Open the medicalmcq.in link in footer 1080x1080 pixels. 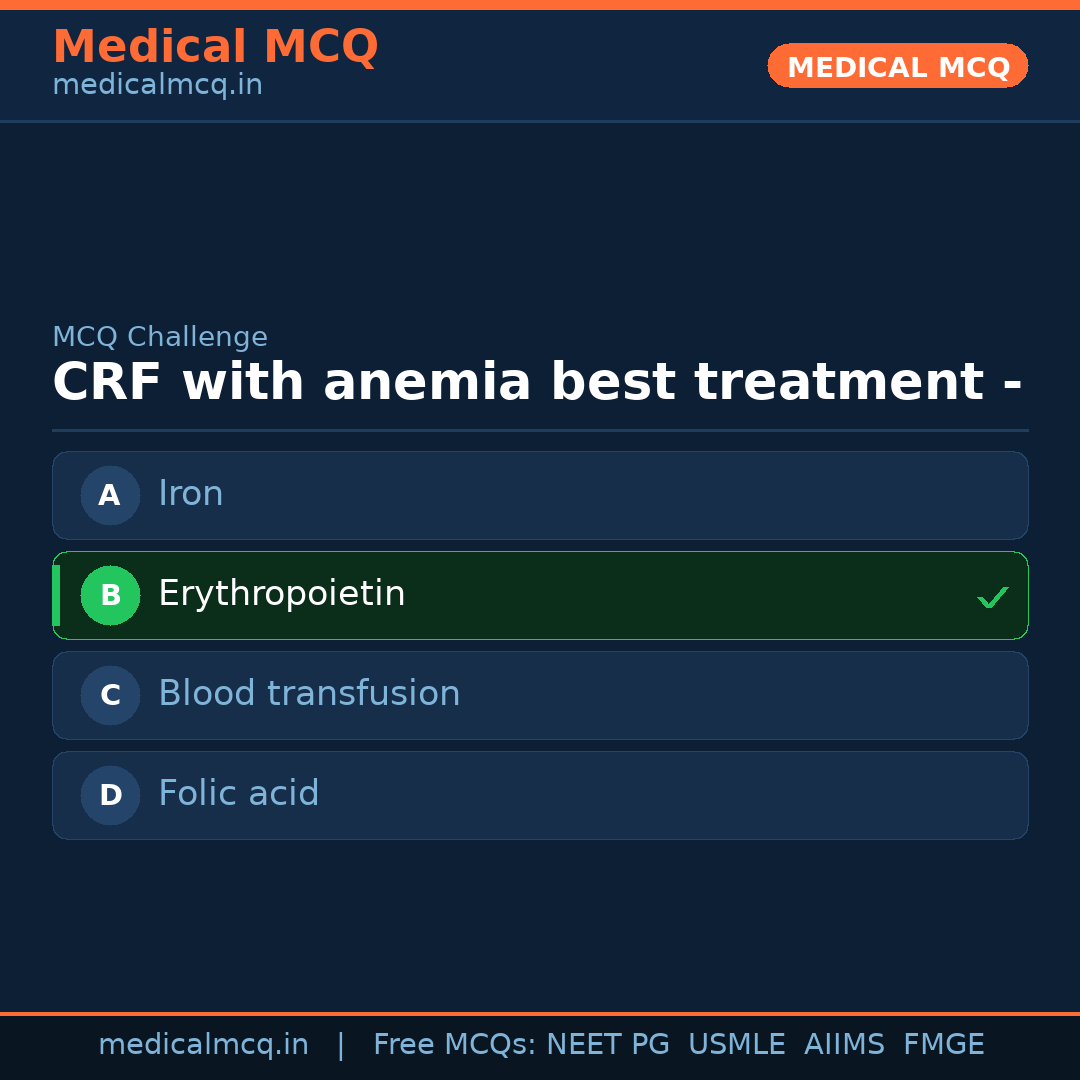pos(203,1045)
